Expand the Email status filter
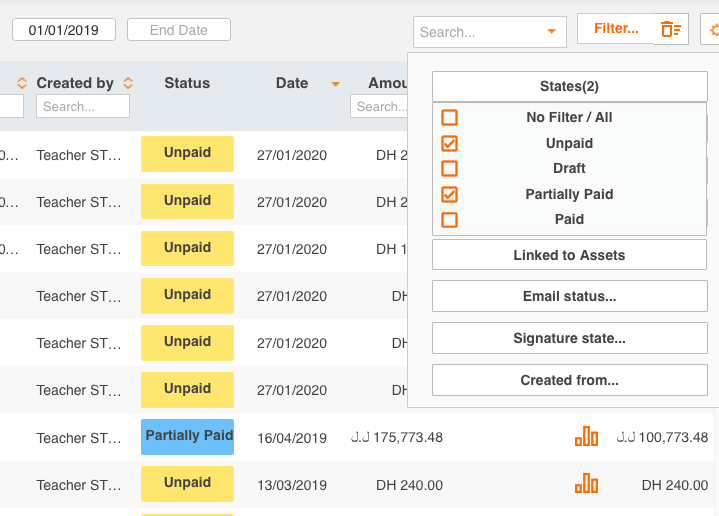The image size is (719, 516). pos(569,297)
